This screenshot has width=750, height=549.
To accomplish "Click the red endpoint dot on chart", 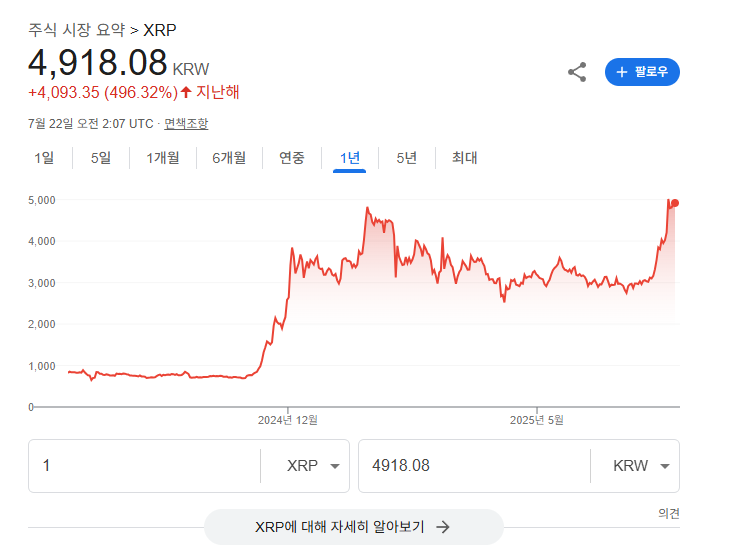I will (x=675, y=203).
